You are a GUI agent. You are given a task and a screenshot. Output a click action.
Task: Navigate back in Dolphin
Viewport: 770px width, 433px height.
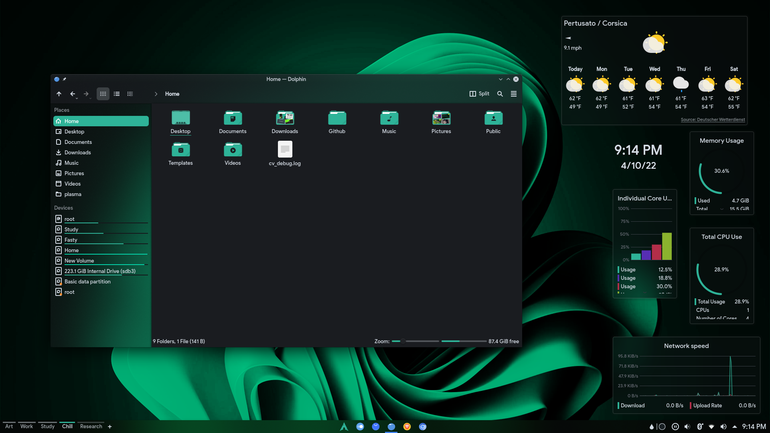coord(73,94)
